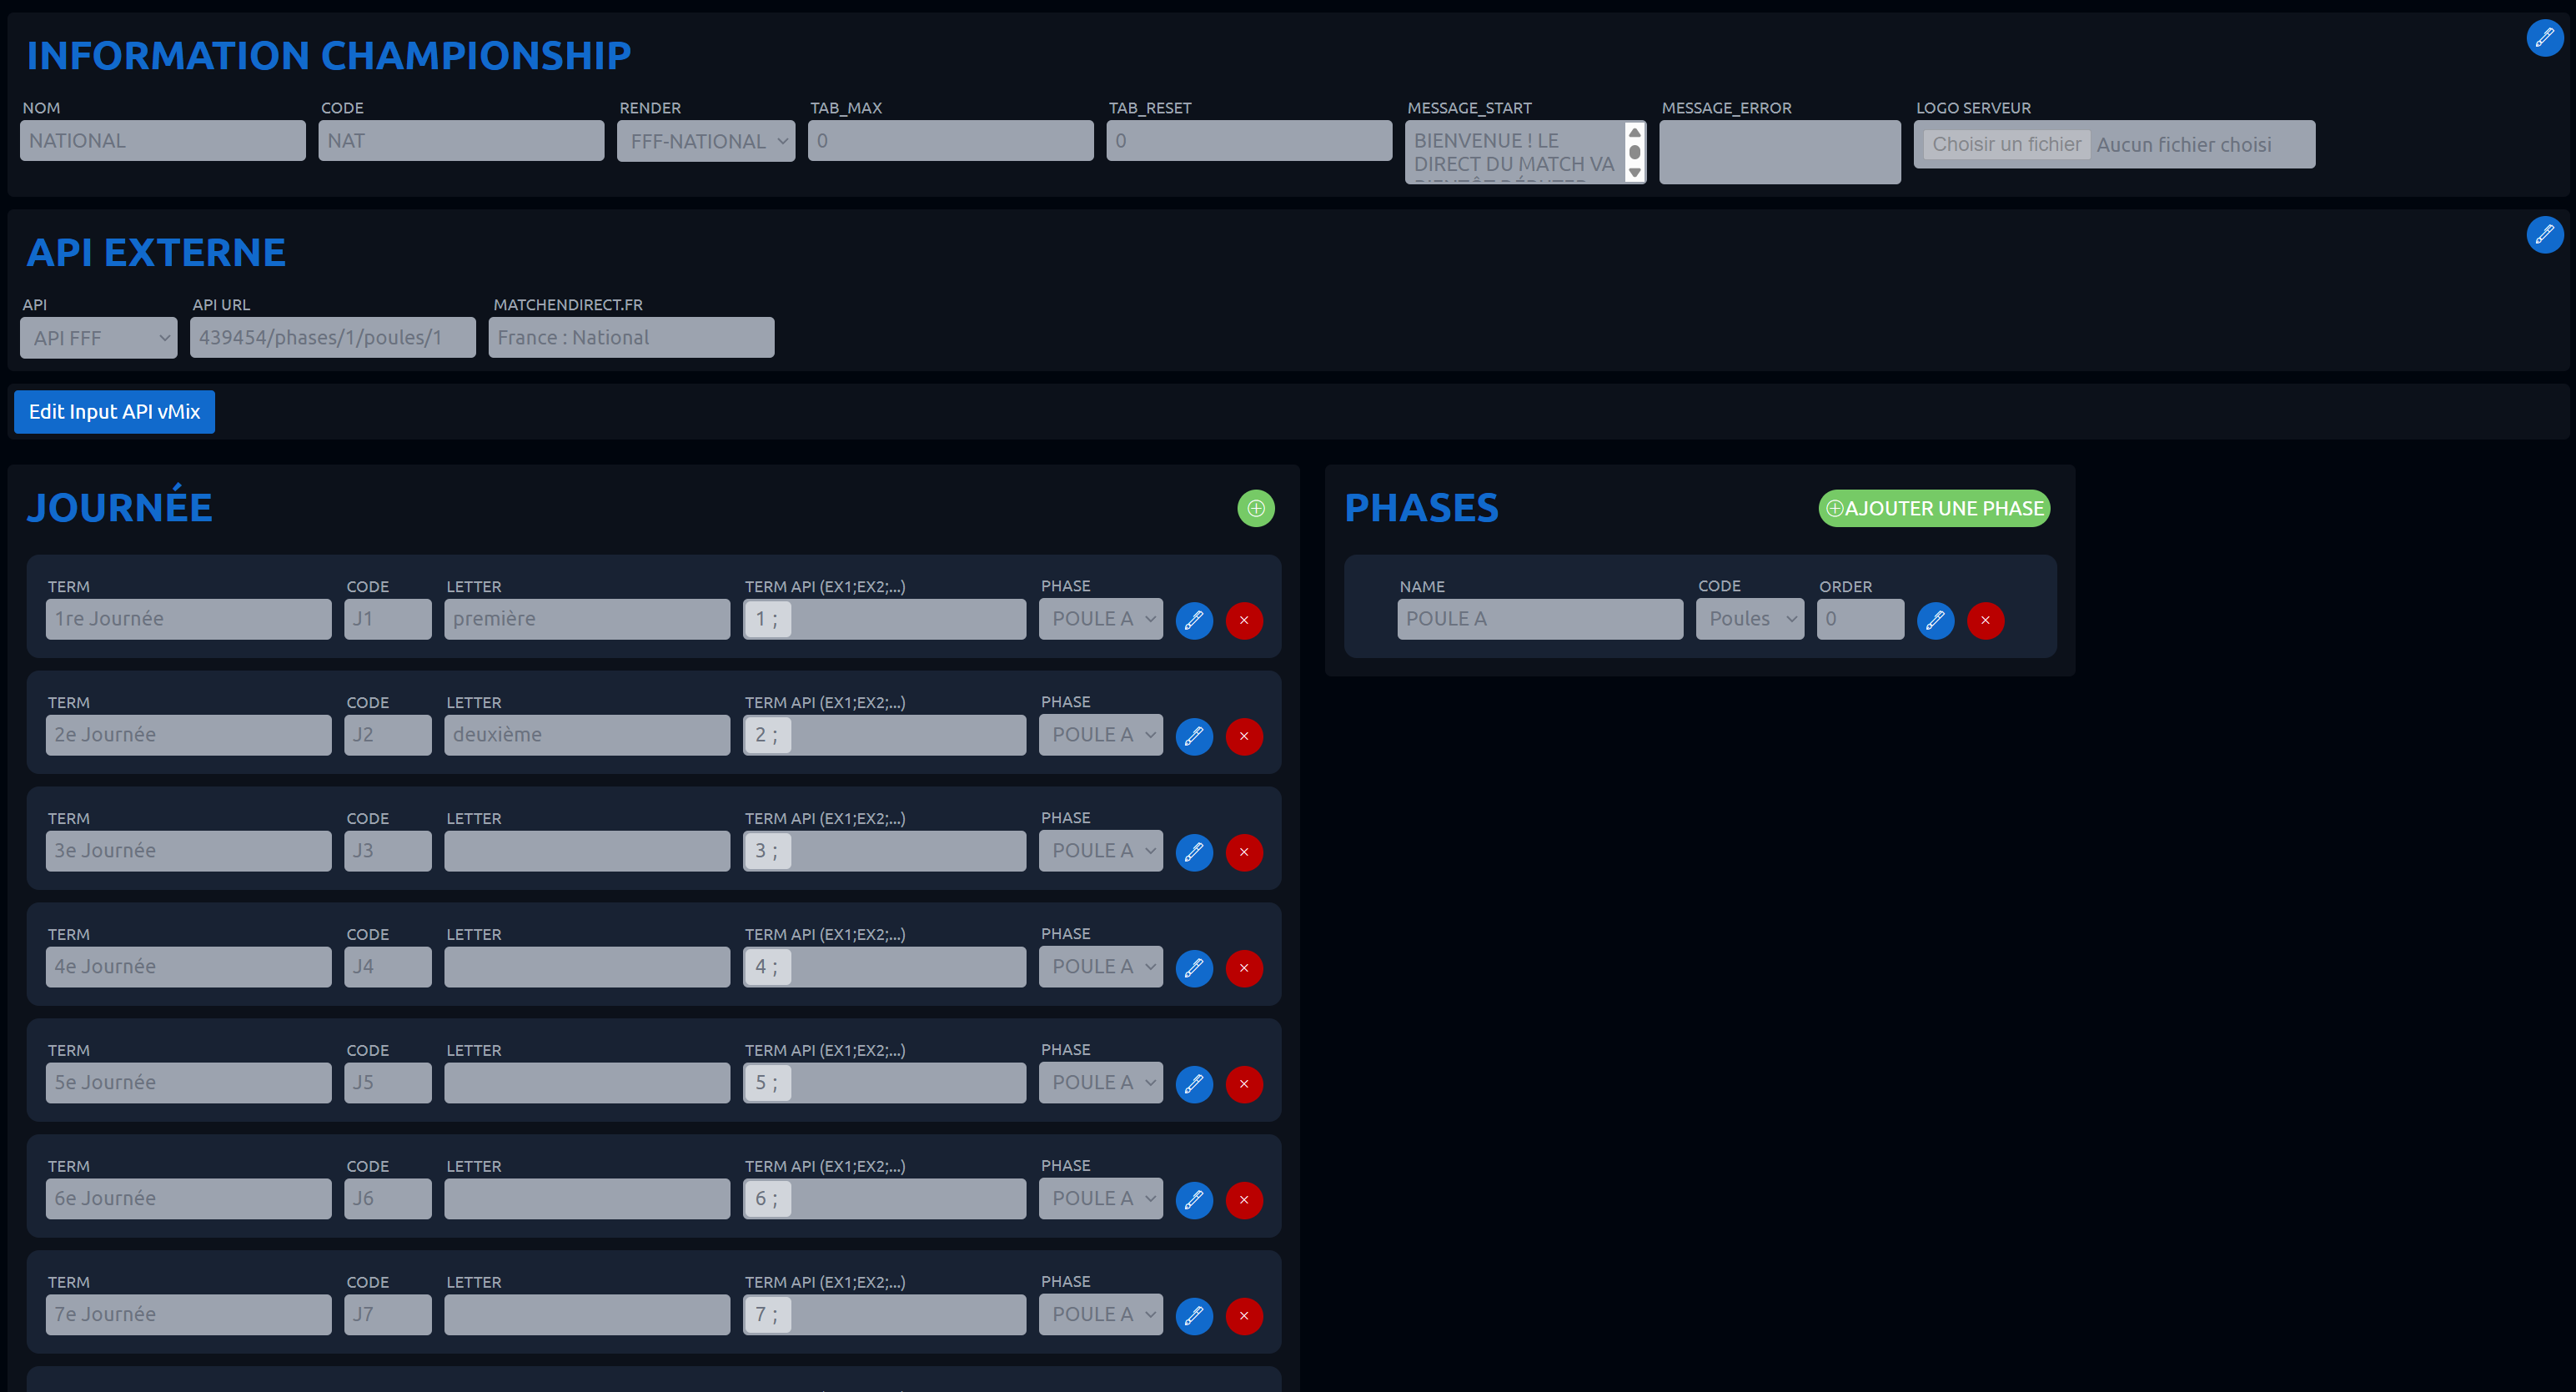2576x1392 pixels.
Task: Click the NOM field containing NATIONAL
Action: [x=163, y=141]
